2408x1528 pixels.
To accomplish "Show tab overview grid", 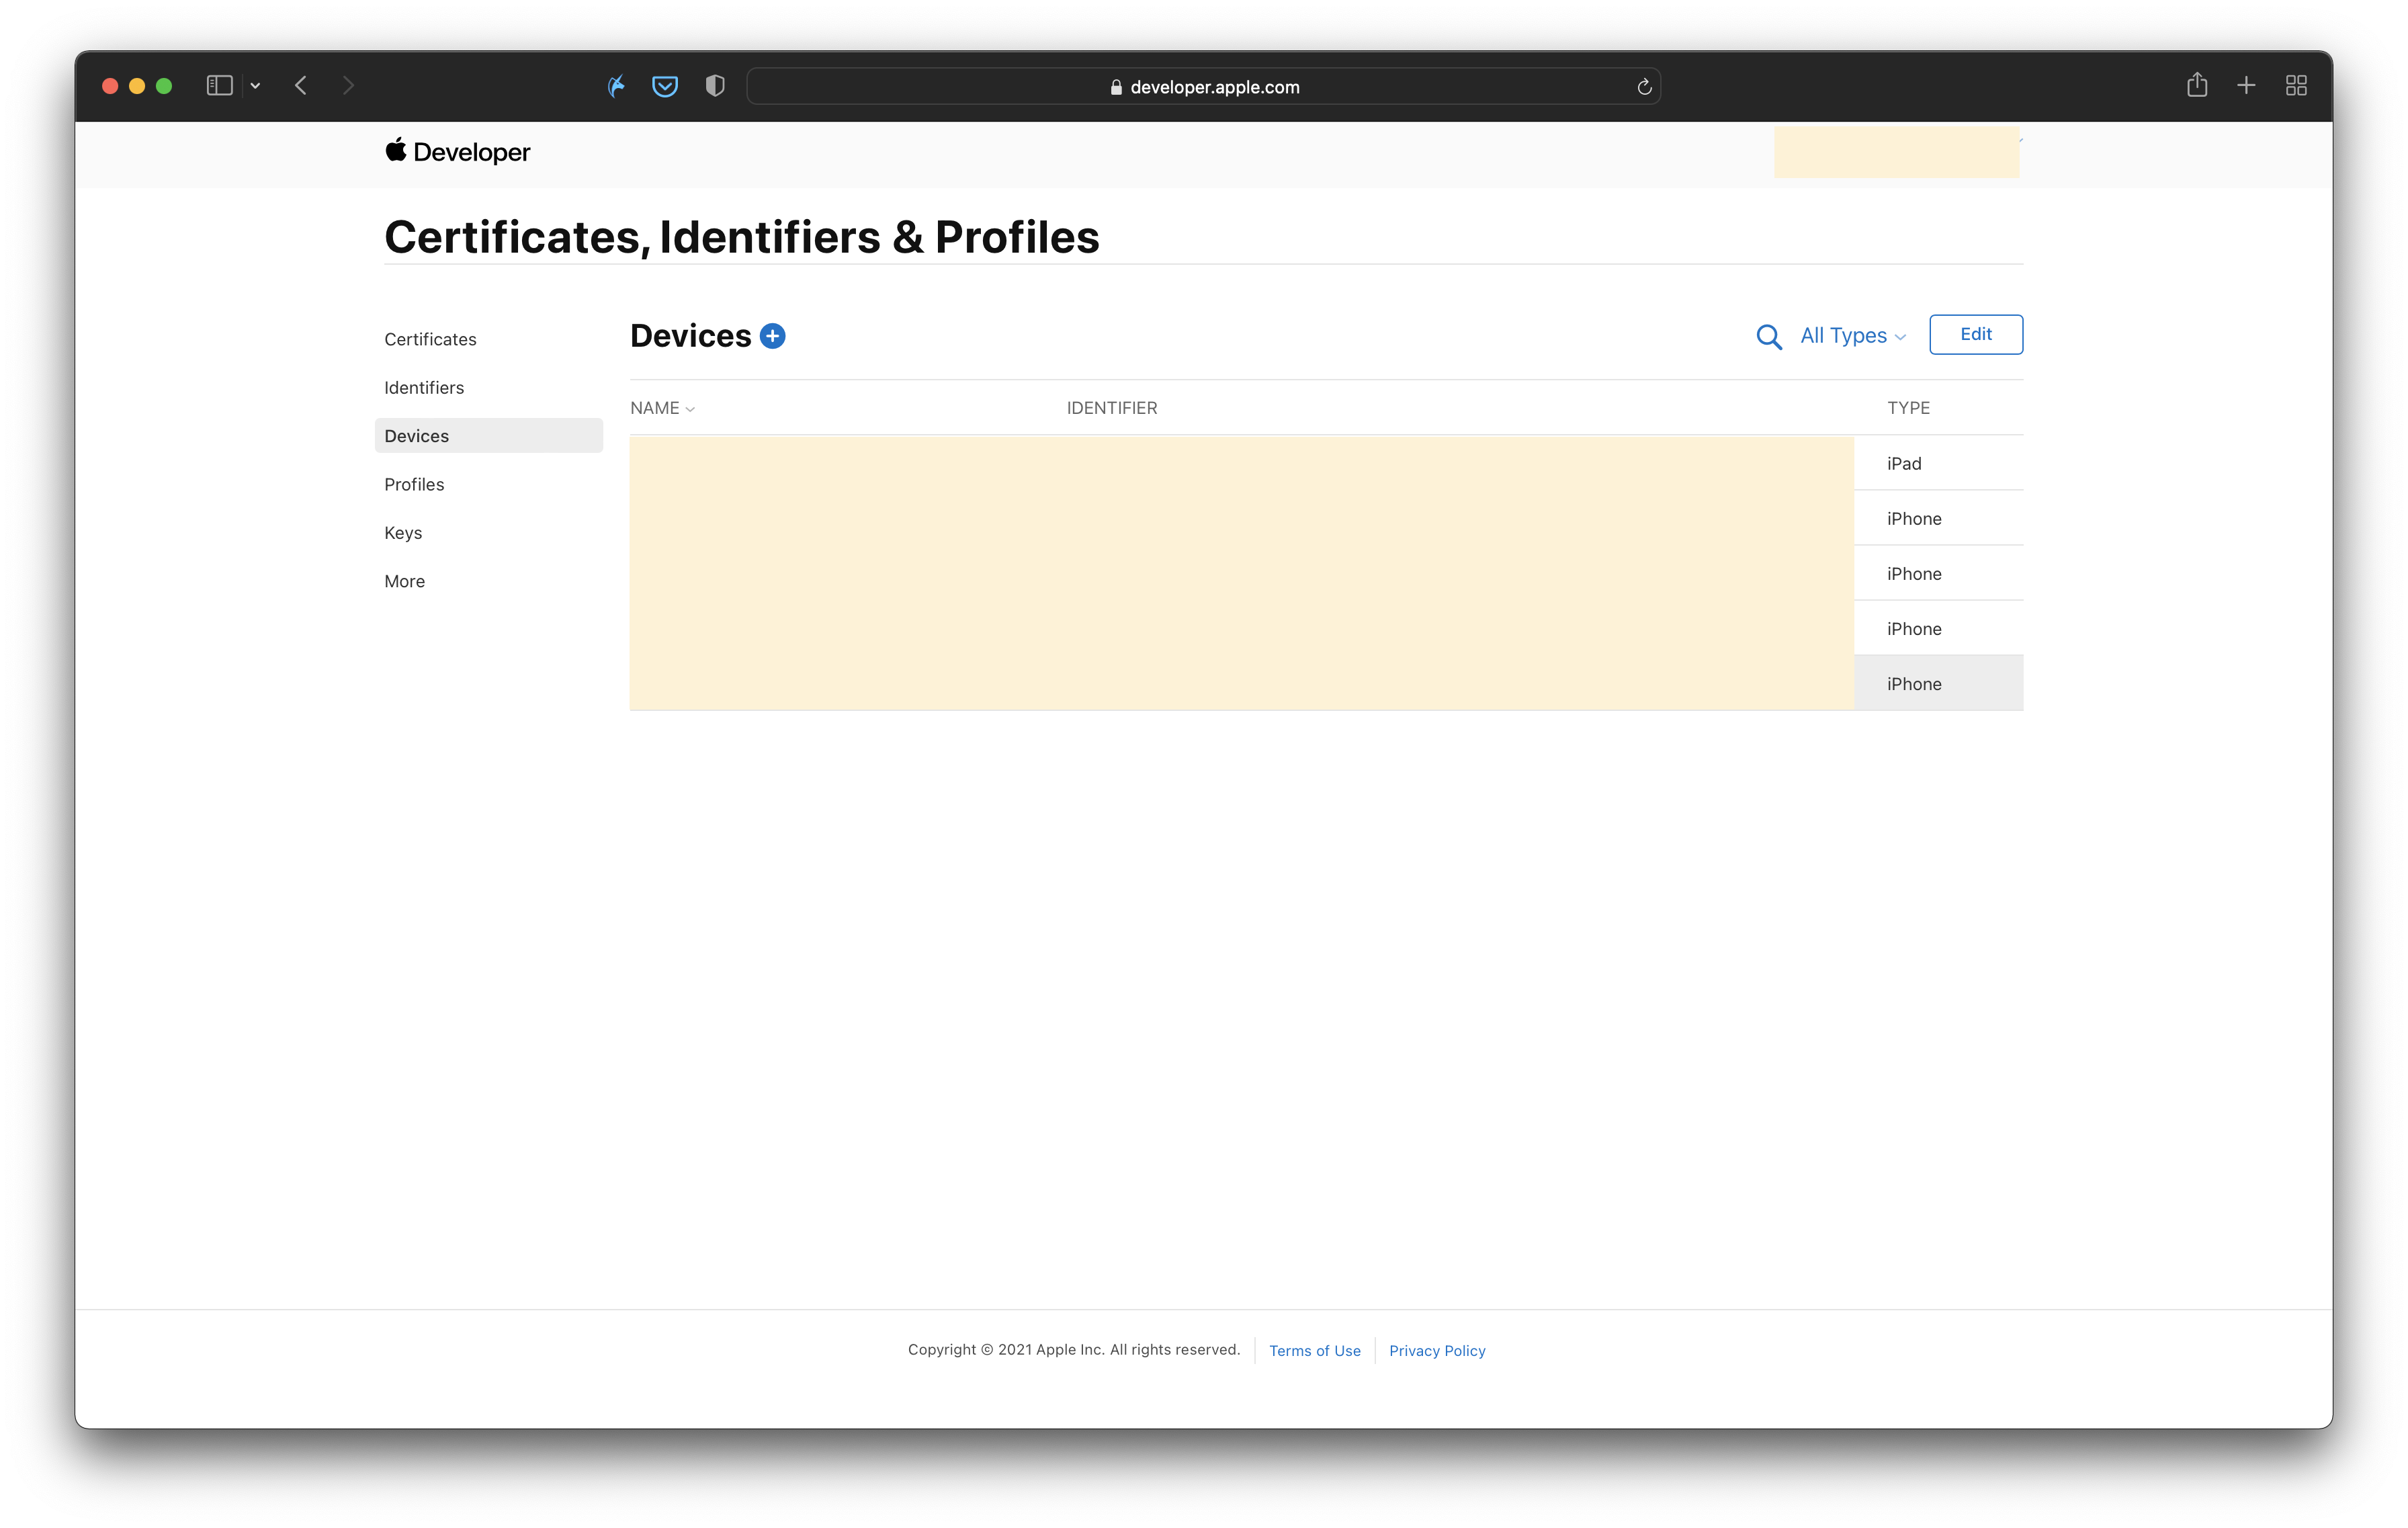I will click(x=2296, y=86).
